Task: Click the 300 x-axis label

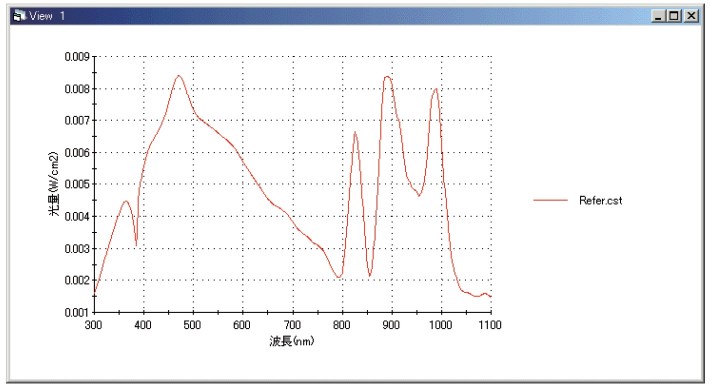Action: [x=94, y=325]
